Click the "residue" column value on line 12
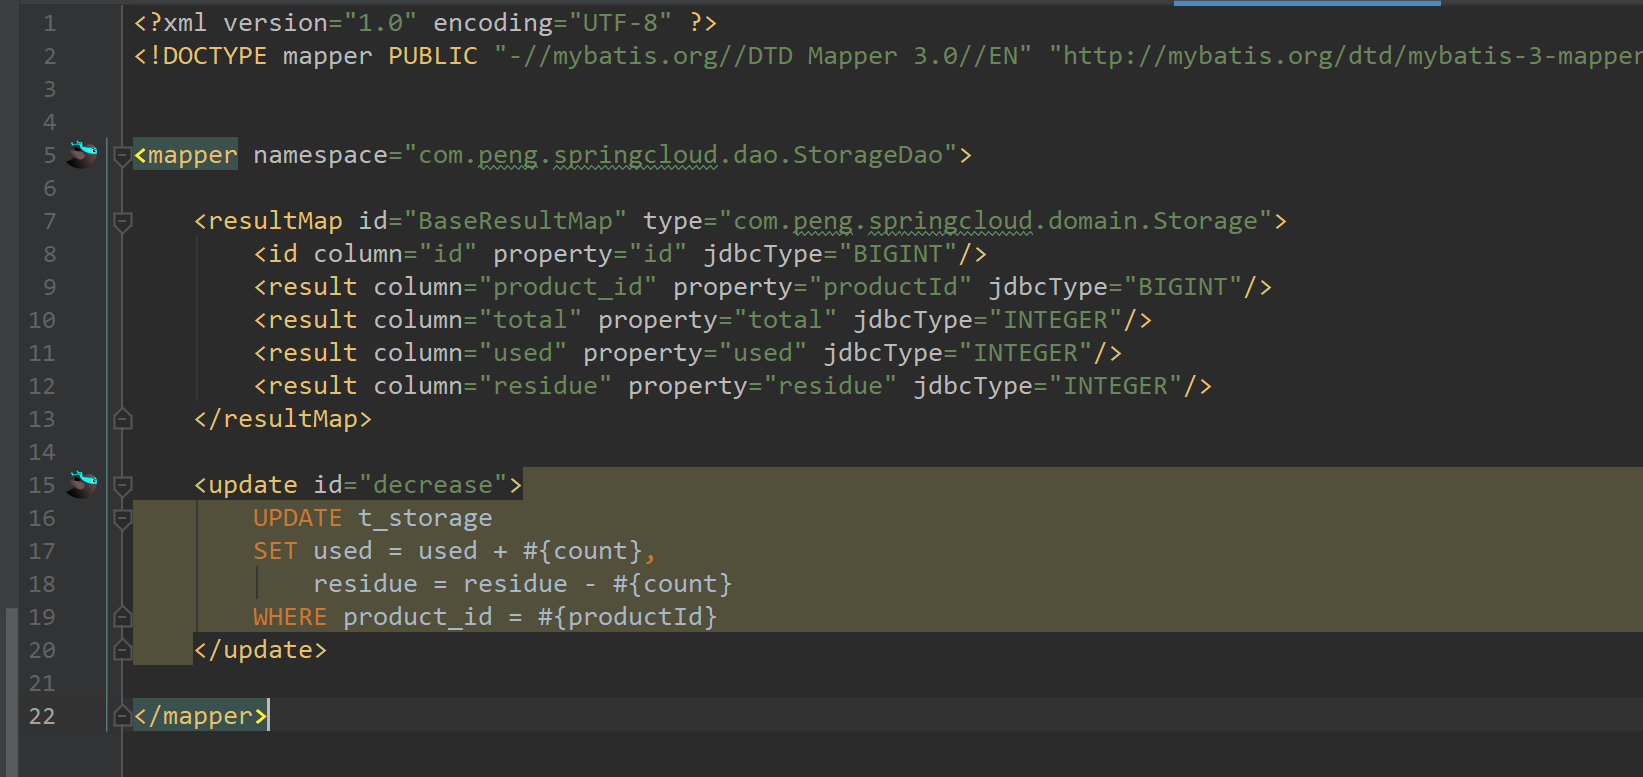Viewport: 1643px width, 777px height. (545, 386)
